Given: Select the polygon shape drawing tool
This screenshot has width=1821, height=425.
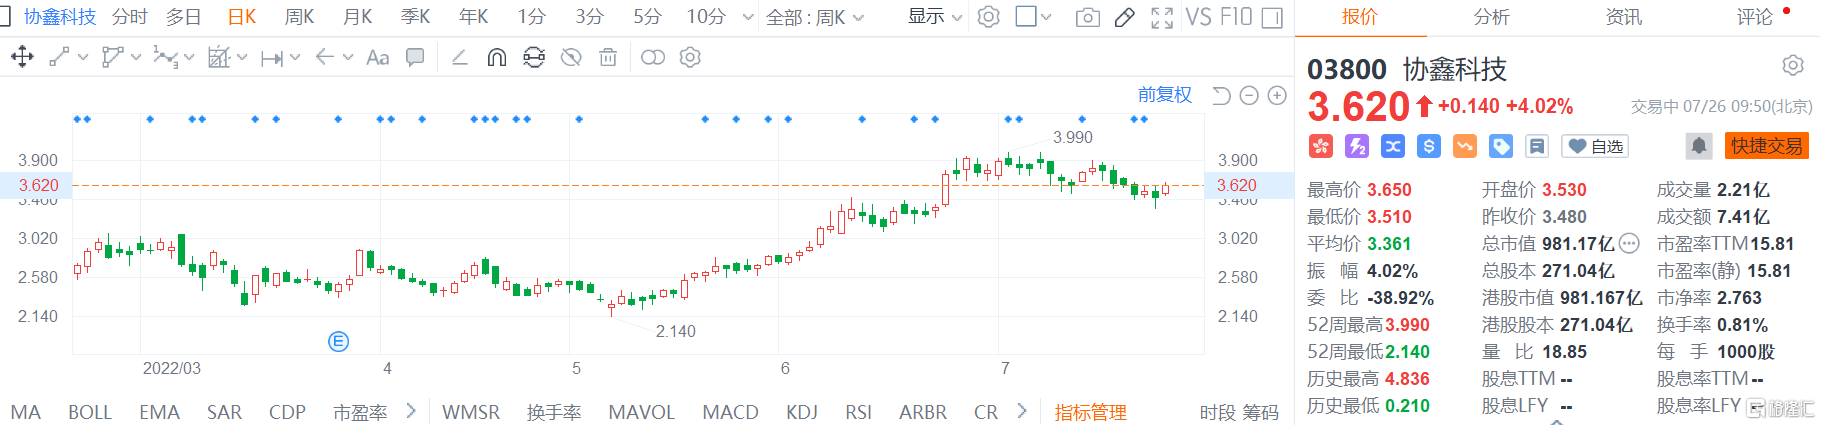Looking at the screenshot, I should [x=112, y=57].
